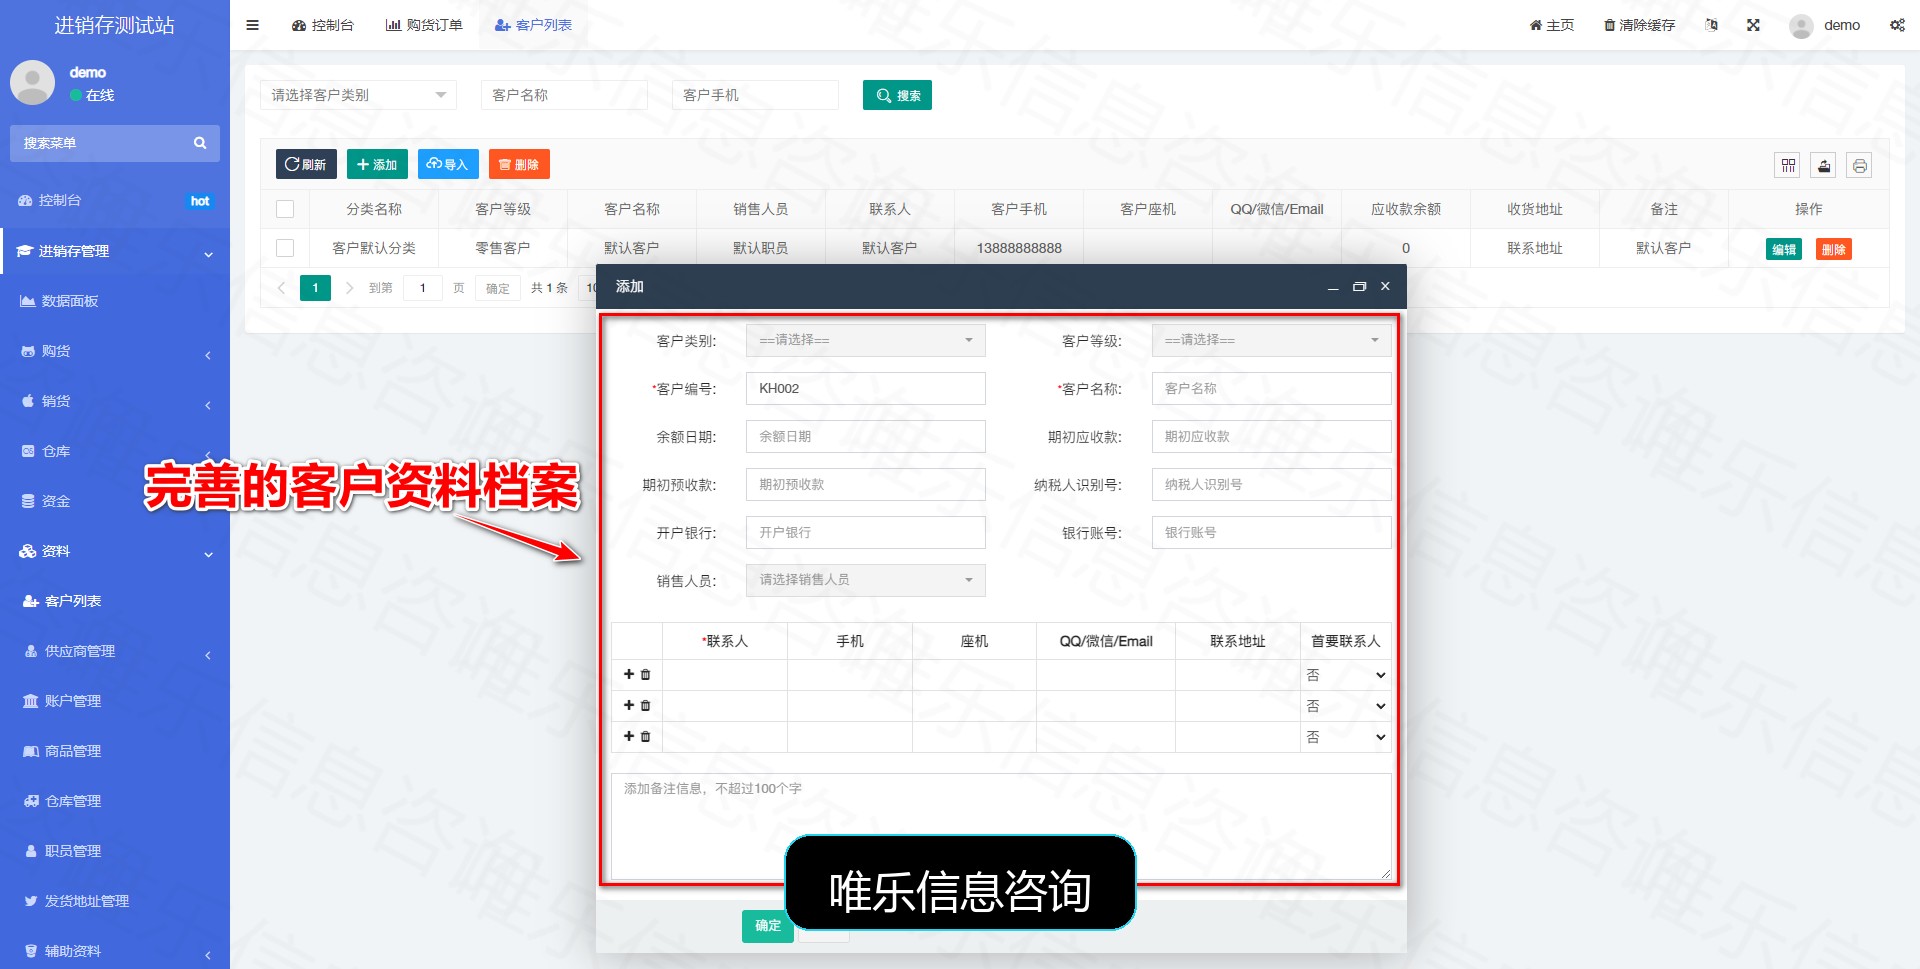Click the column filter grid icon

pos(1788,165)
